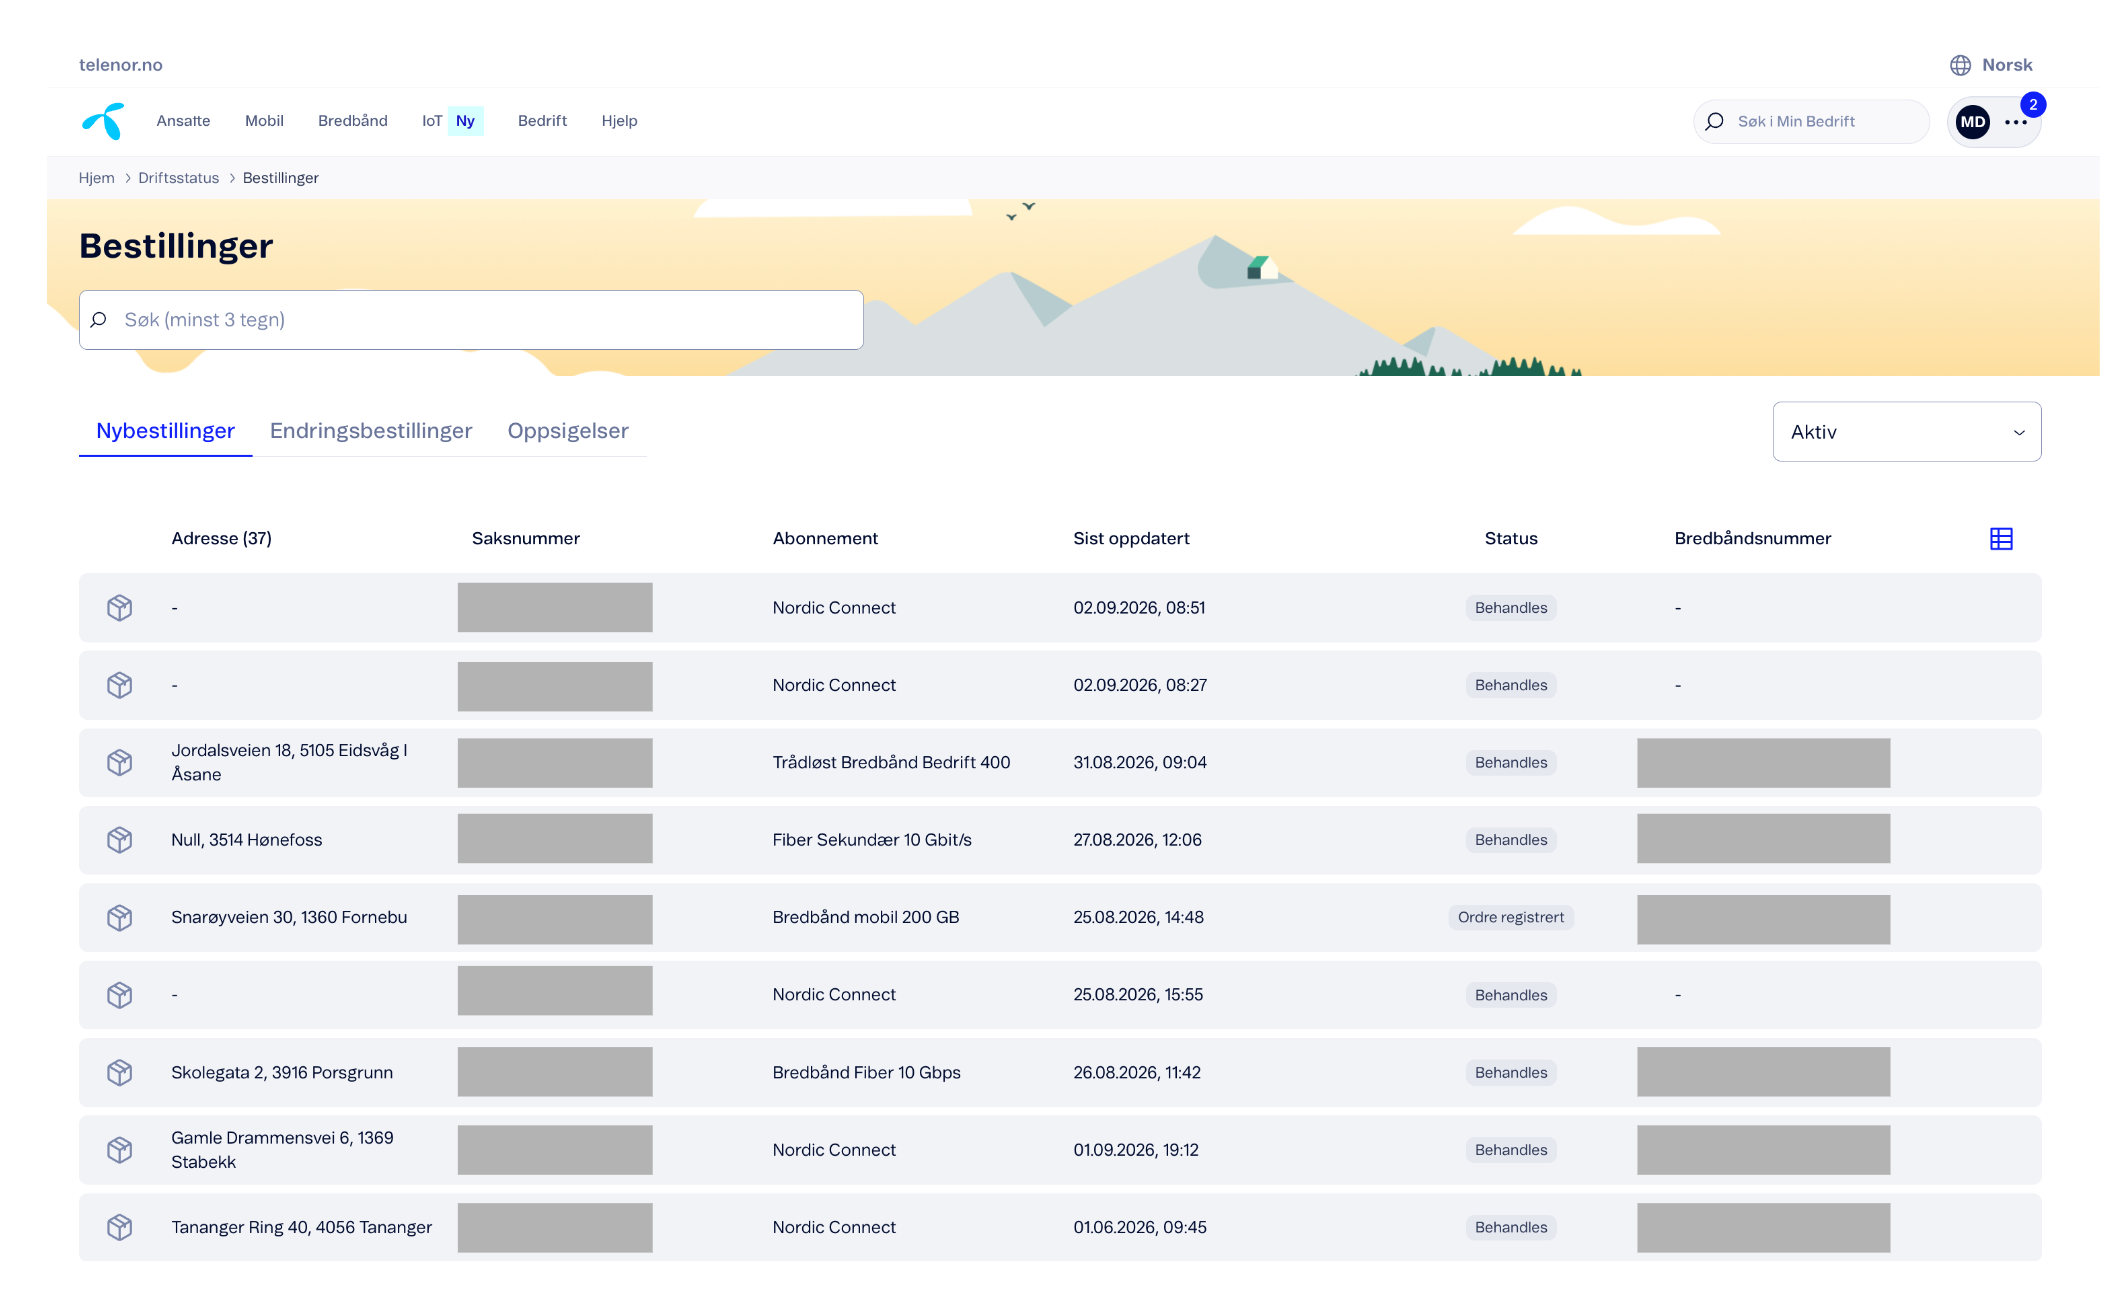Select the Nybestillinger tab
The image size is (2106, 1316).
tap(165, 431)
